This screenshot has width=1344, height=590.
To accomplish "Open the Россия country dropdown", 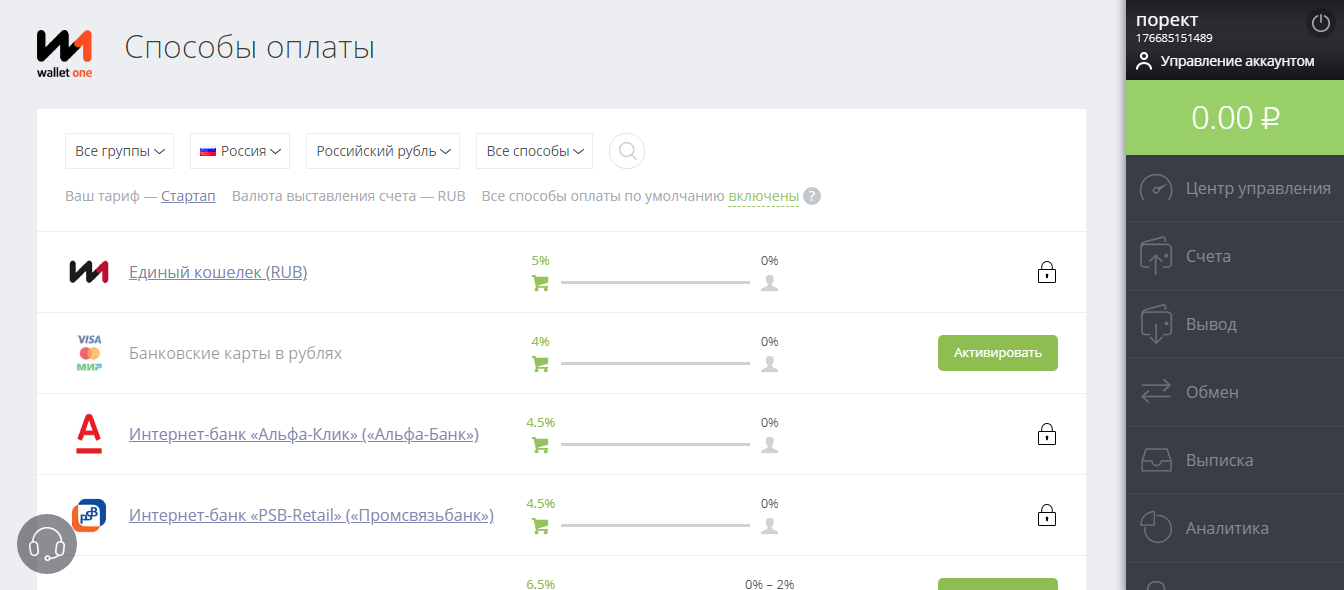I will [x=239, y=151].
